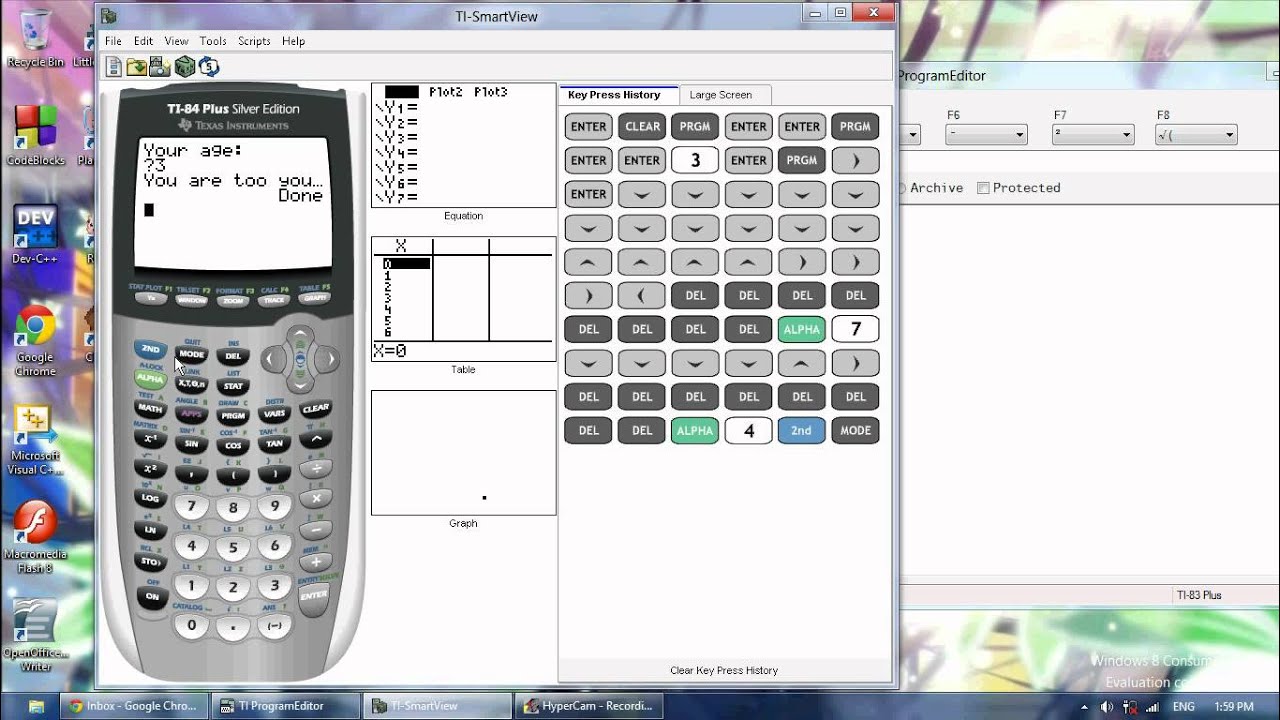The image size is (1280, 720).
Task: Tap the MATH key on the calculator
Action: (x=150, y=408)
